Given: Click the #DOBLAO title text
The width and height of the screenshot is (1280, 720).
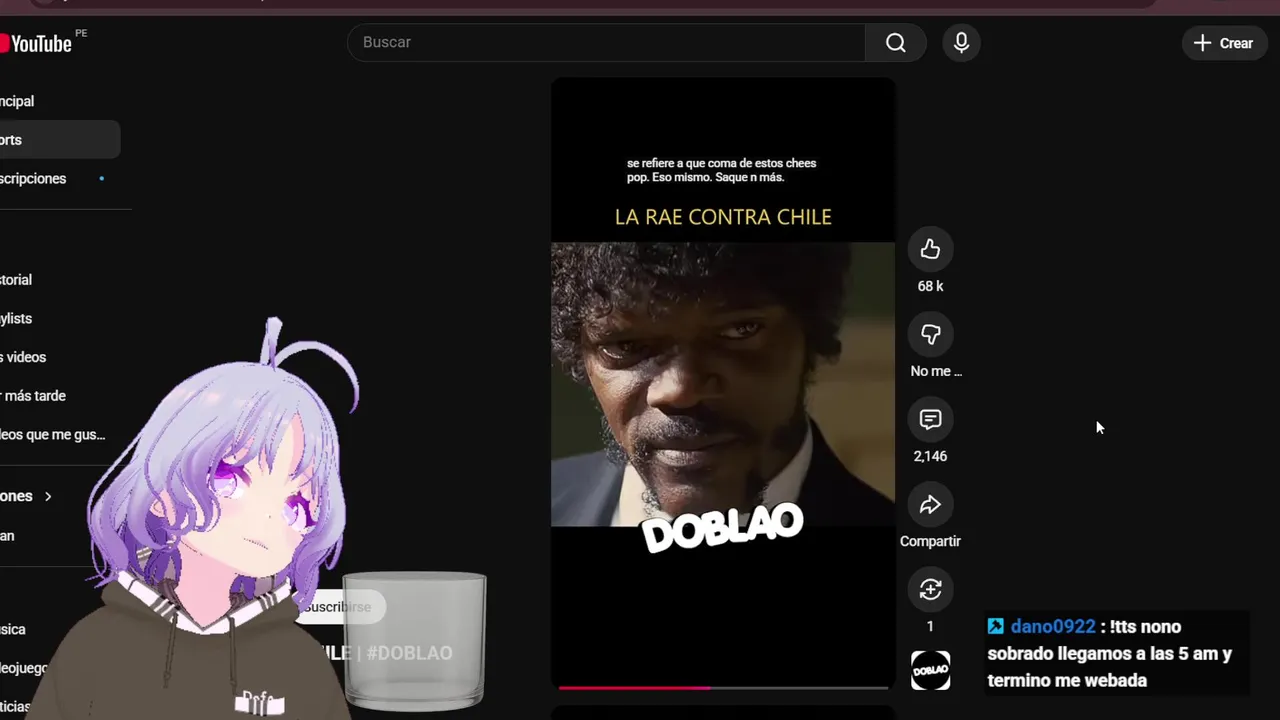Looking at the screenshot, I should (x=409, y=653).
